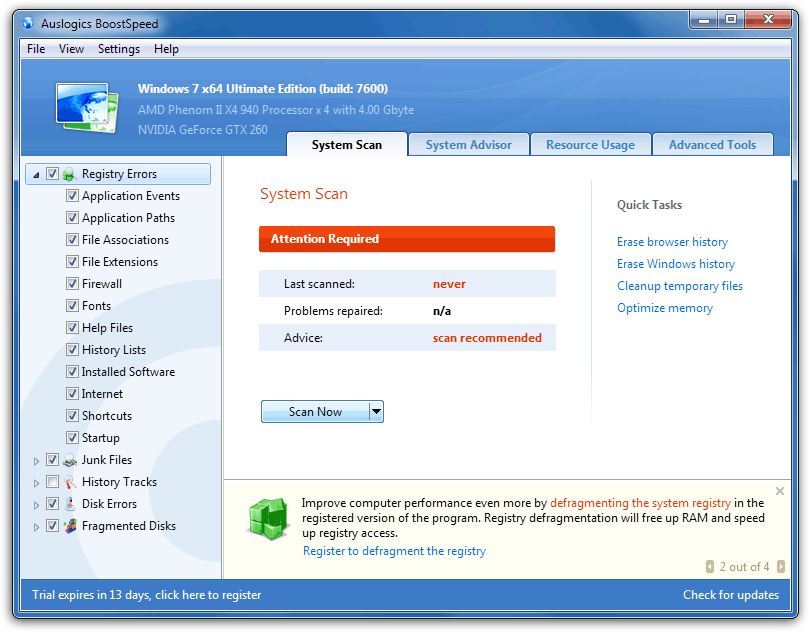This screenshot has width=809, height=632.
Task: Maximize the BoostSpeed window
Action: [731, 20]
